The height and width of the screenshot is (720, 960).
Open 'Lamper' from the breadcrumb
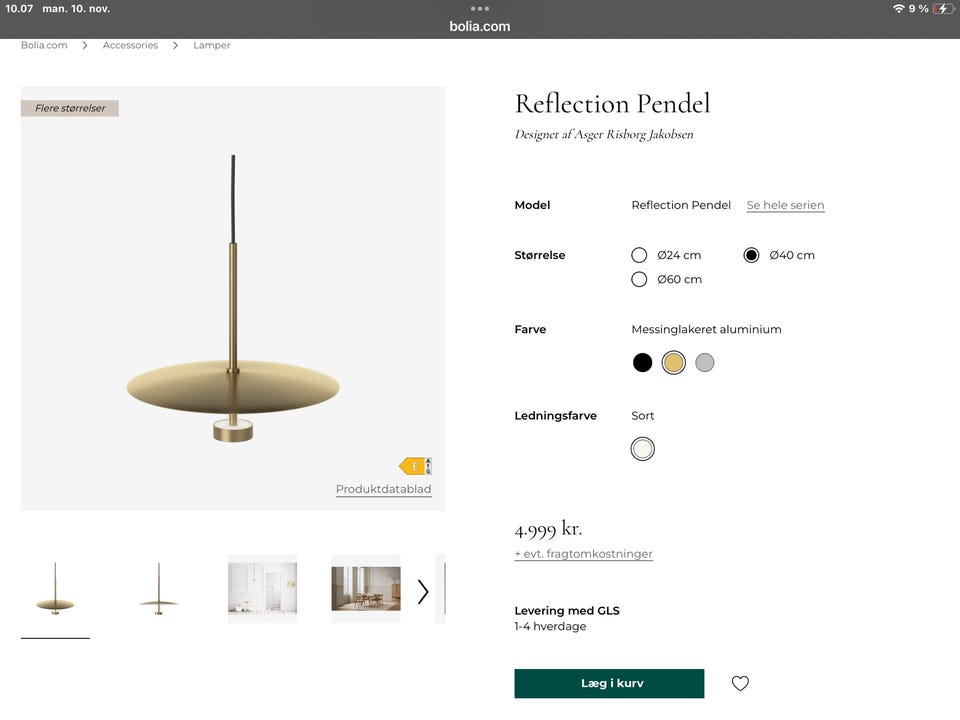(211, 45)
